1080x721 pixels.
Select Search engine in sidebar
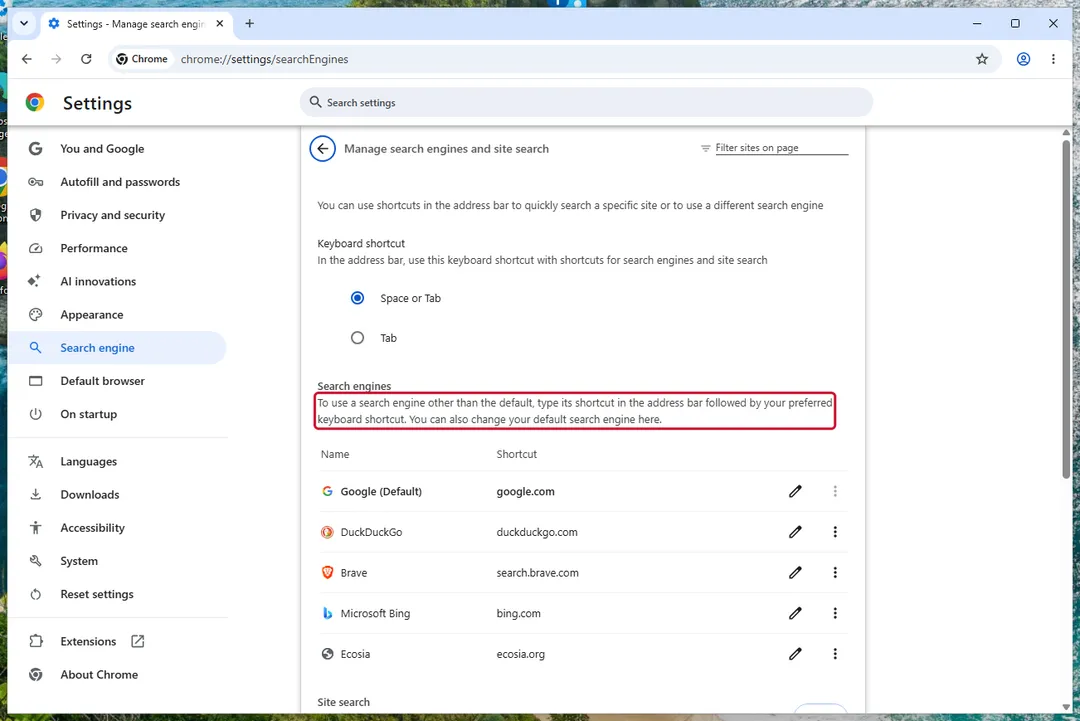tap(117, 348)
